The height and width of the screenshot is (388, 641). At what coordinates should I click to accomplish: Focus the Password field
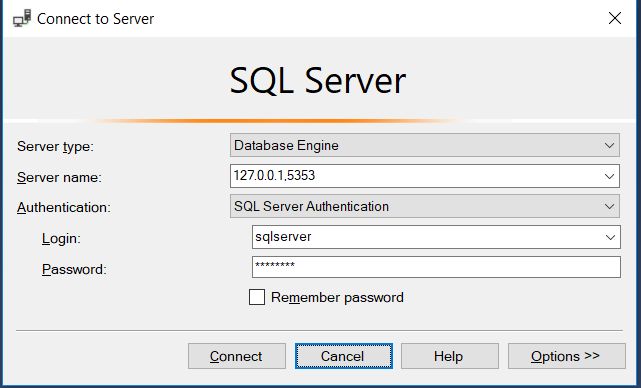tap(436, 267)
